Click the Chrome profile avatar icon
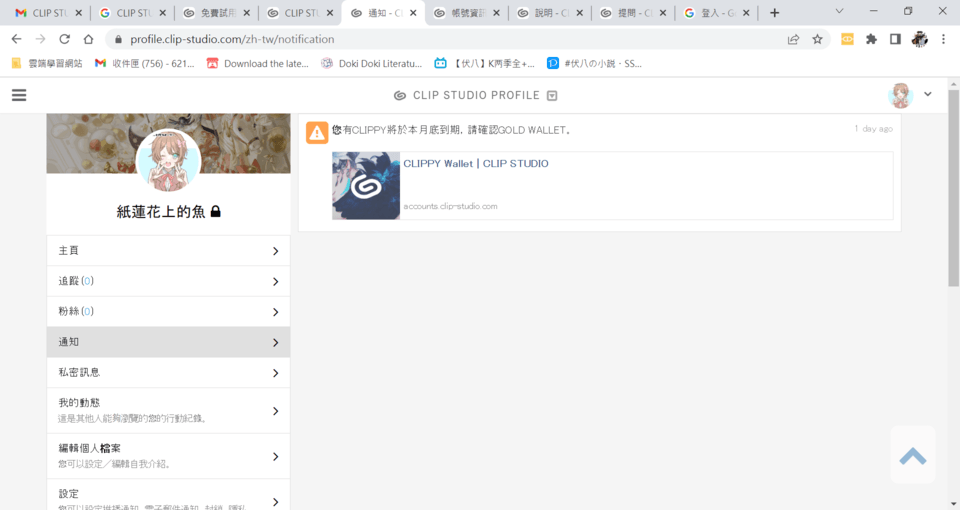 (919, 39)
